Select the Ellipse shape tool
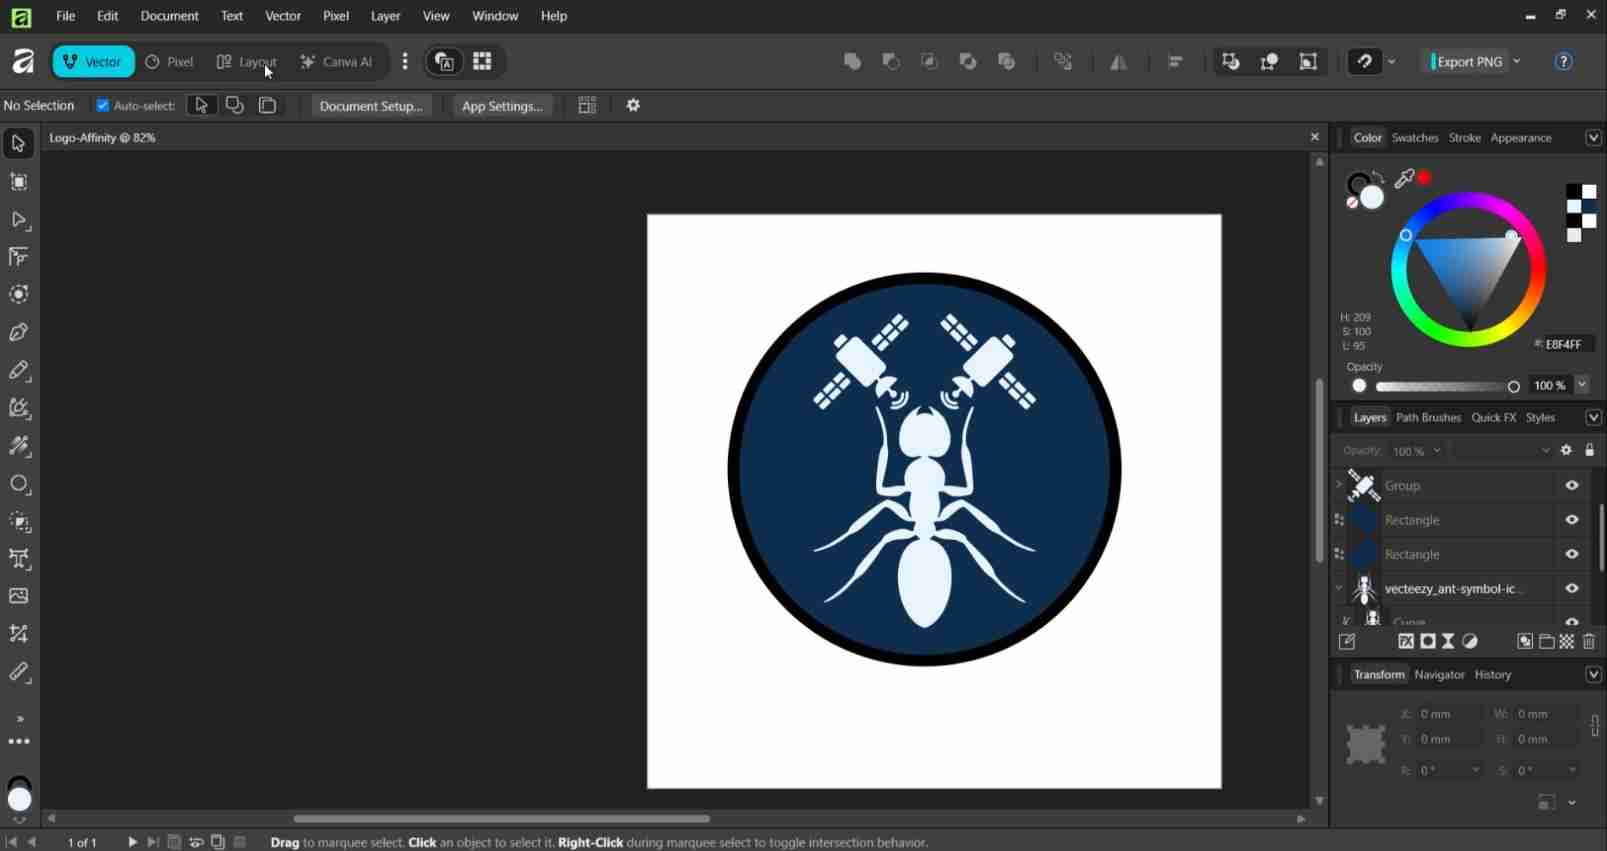Viewport: 1607px width, 851px height. (x=18, y=484)
